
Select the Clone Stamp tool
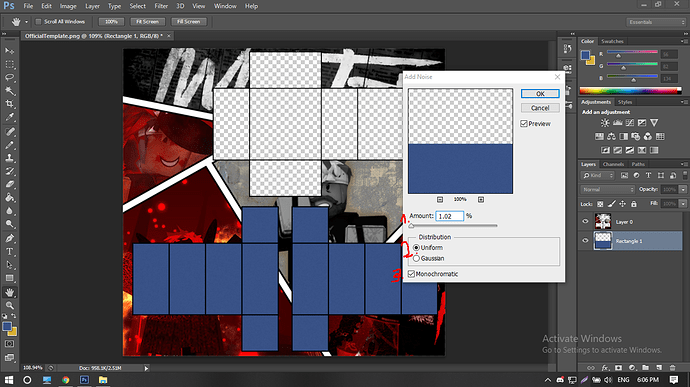[x=9, y=158]
